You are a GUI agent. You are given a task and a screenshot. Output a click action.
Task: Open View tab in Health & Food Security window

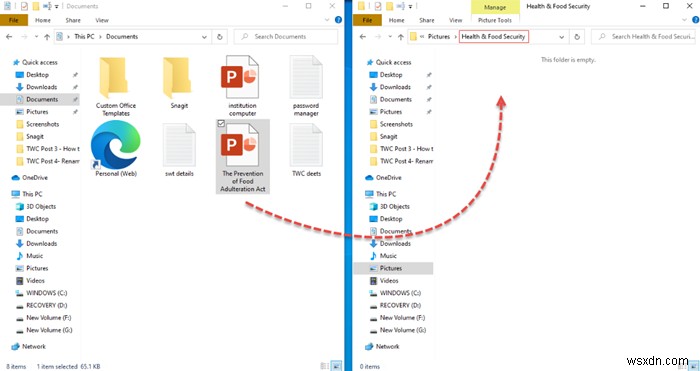(455, 20)
